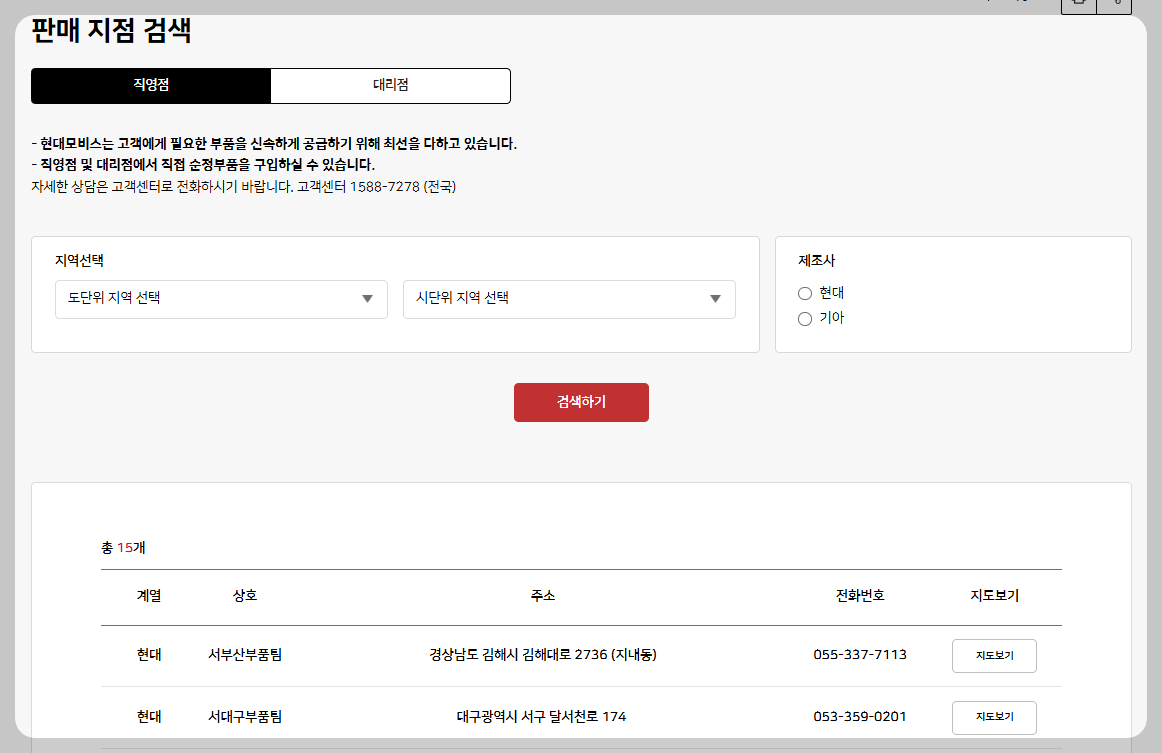Click the 판매 지점 검색 page heading
This screenshot has height=753, width=1162.
(111, 30)
